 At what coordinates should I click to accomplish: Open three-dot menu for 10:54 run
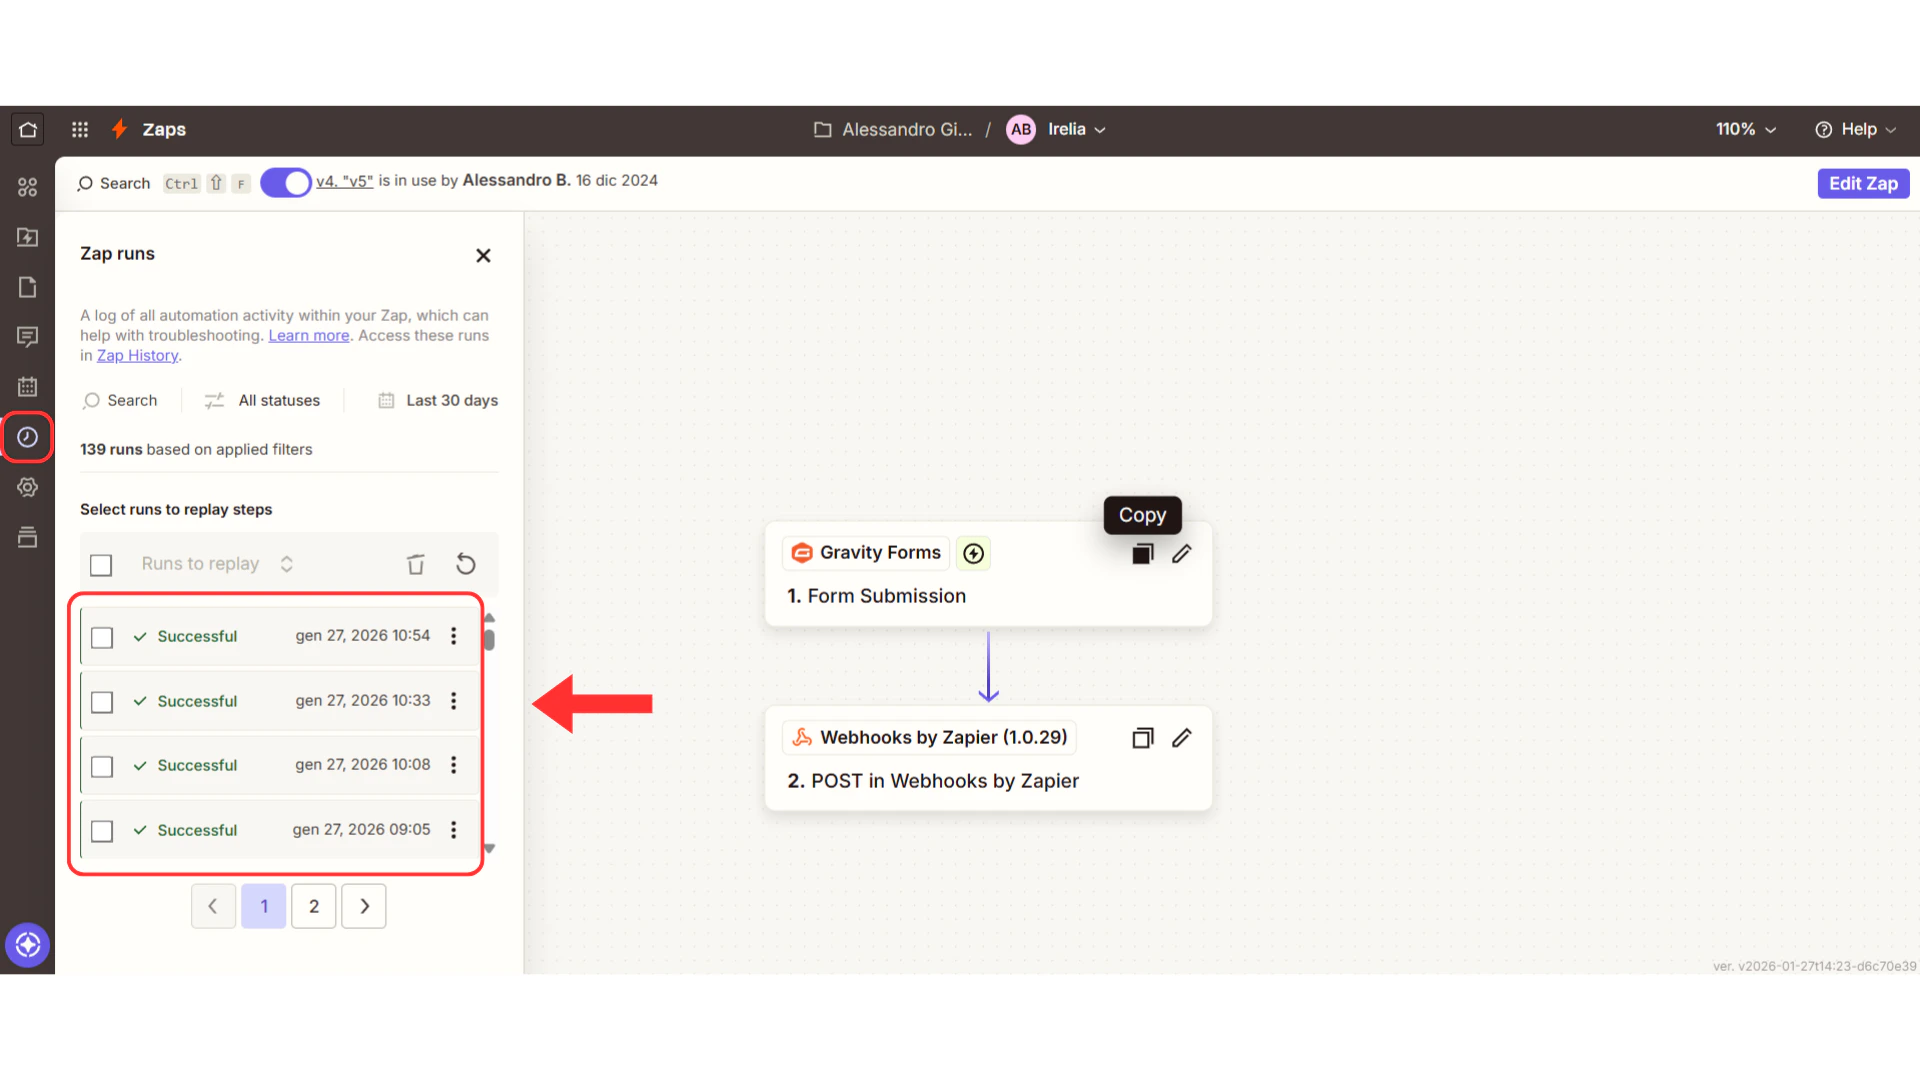[453, 636]
